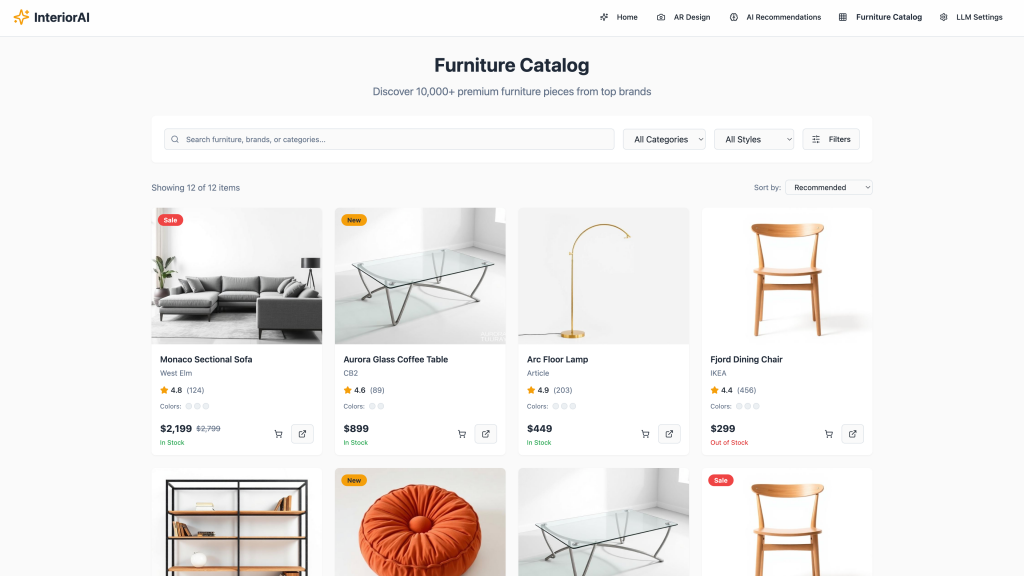Screen dimensions: 1024x576
Task: Click the Filters button
Action: tap(831, 139)
